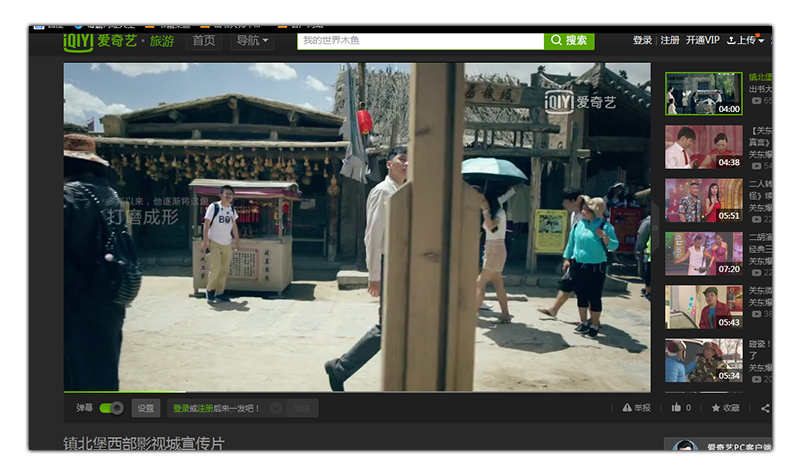Click the green search button

(569, 41)
